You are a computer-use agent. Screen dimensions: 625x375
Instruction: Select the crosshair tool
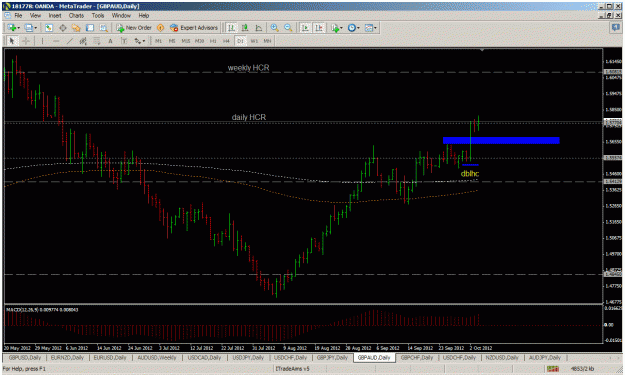point(26,41)
